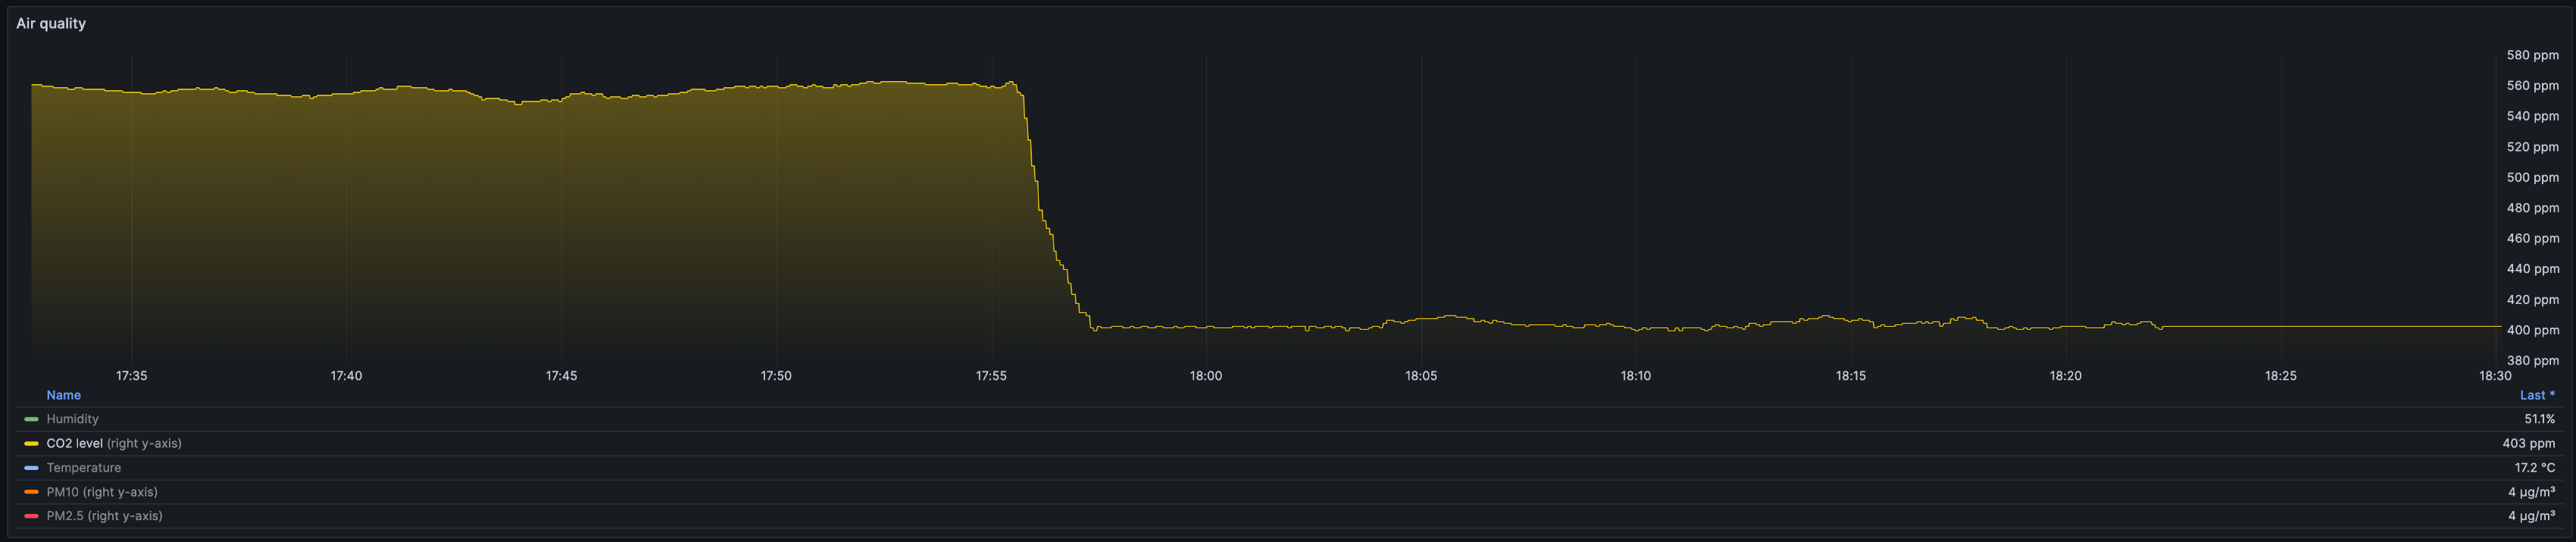Toggle the Temperature series in legend
2576x542 pixels.
coord(83,468)
